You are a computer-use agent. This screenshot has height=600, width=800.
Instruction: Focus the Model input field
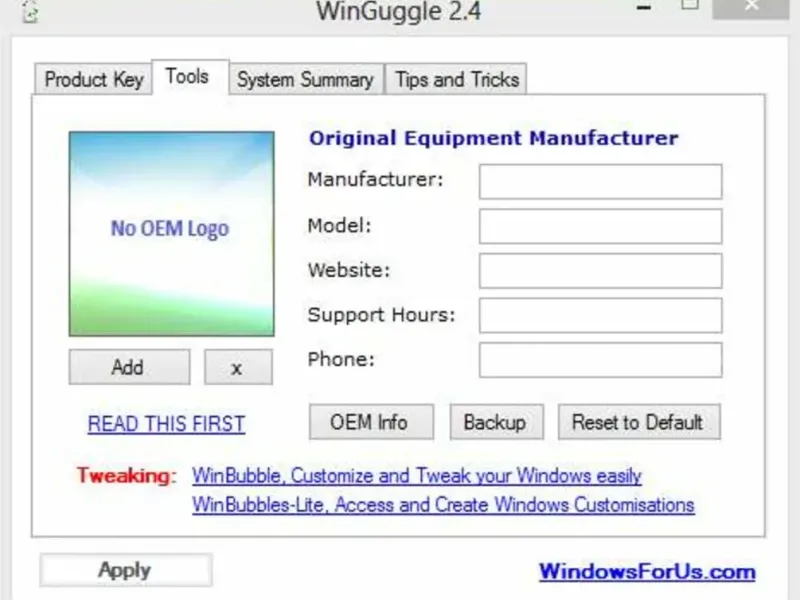[601, 226]
